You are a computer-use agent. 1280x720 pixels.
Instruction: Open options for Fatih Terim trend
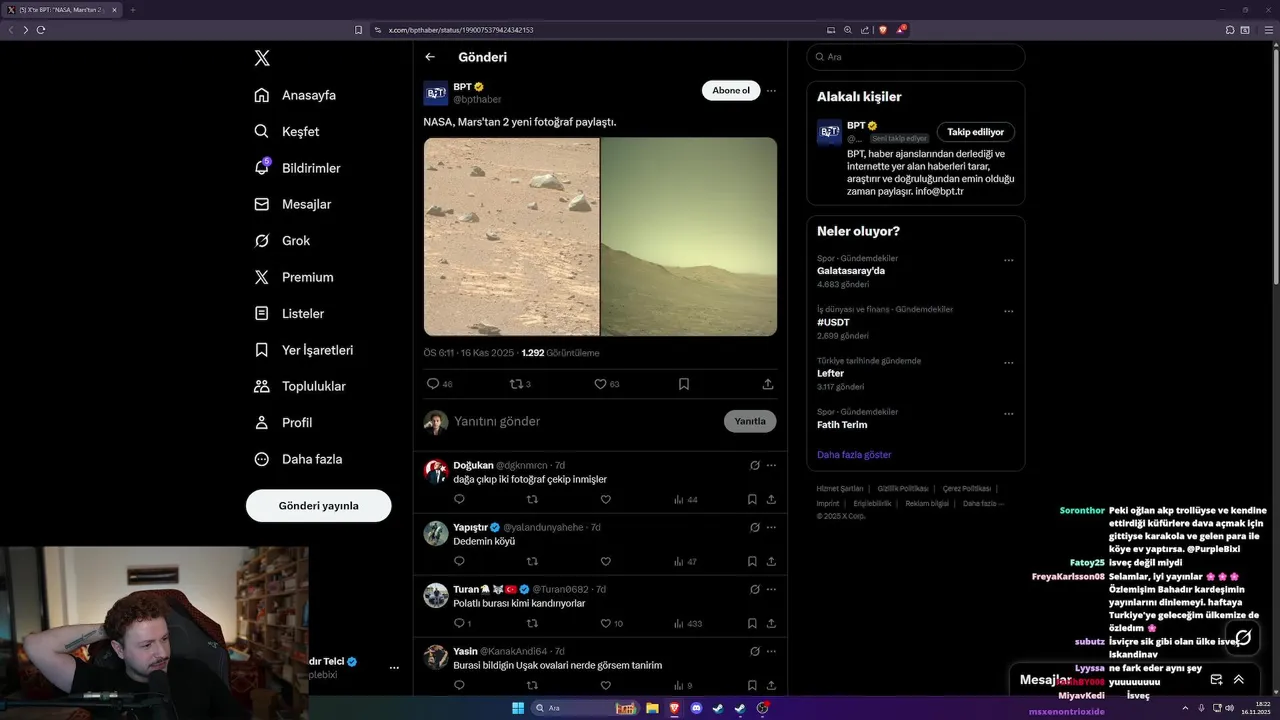tap(1008, 413)
